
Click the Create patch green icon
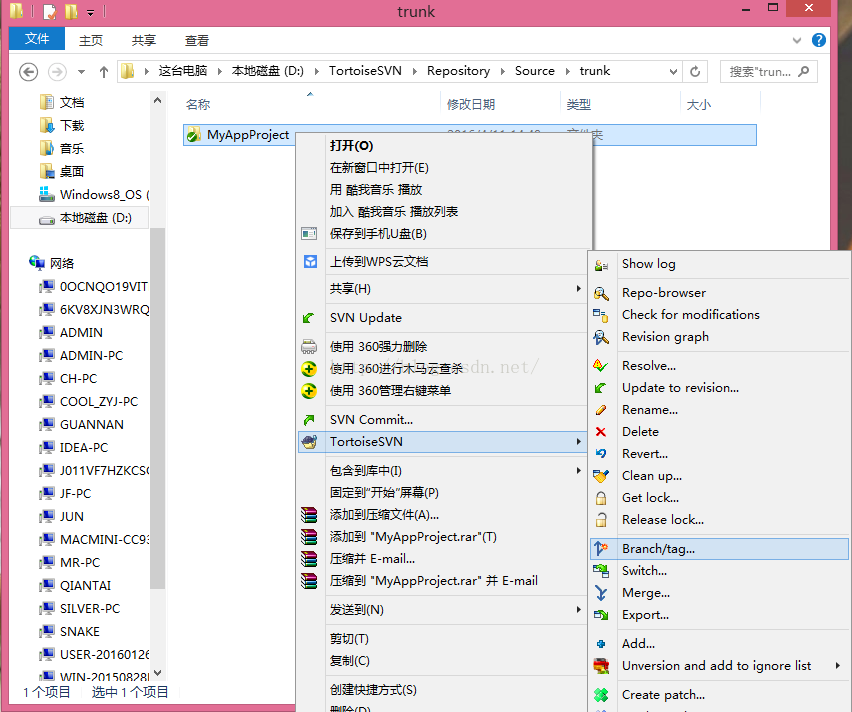601,695
